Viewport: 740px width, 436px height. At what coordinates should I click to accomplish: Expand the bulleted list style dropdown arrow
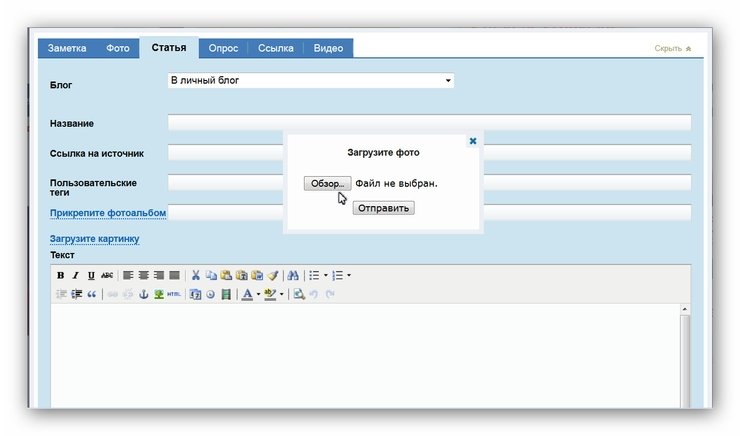coord(325,275)
